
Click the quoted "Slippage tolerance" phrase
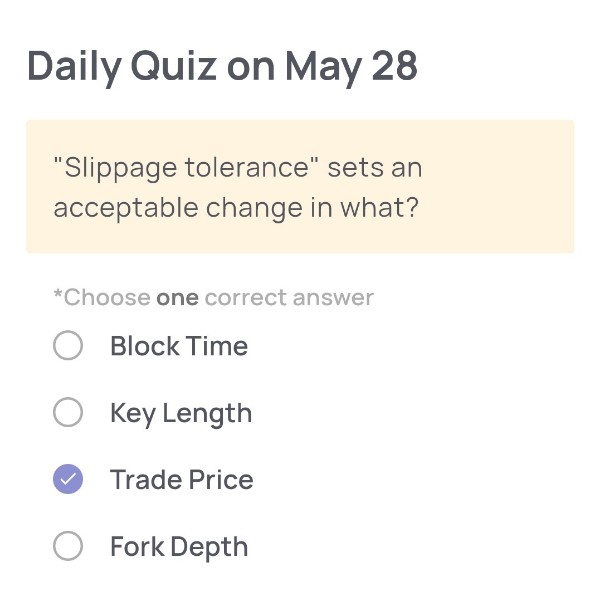point(190,167)
